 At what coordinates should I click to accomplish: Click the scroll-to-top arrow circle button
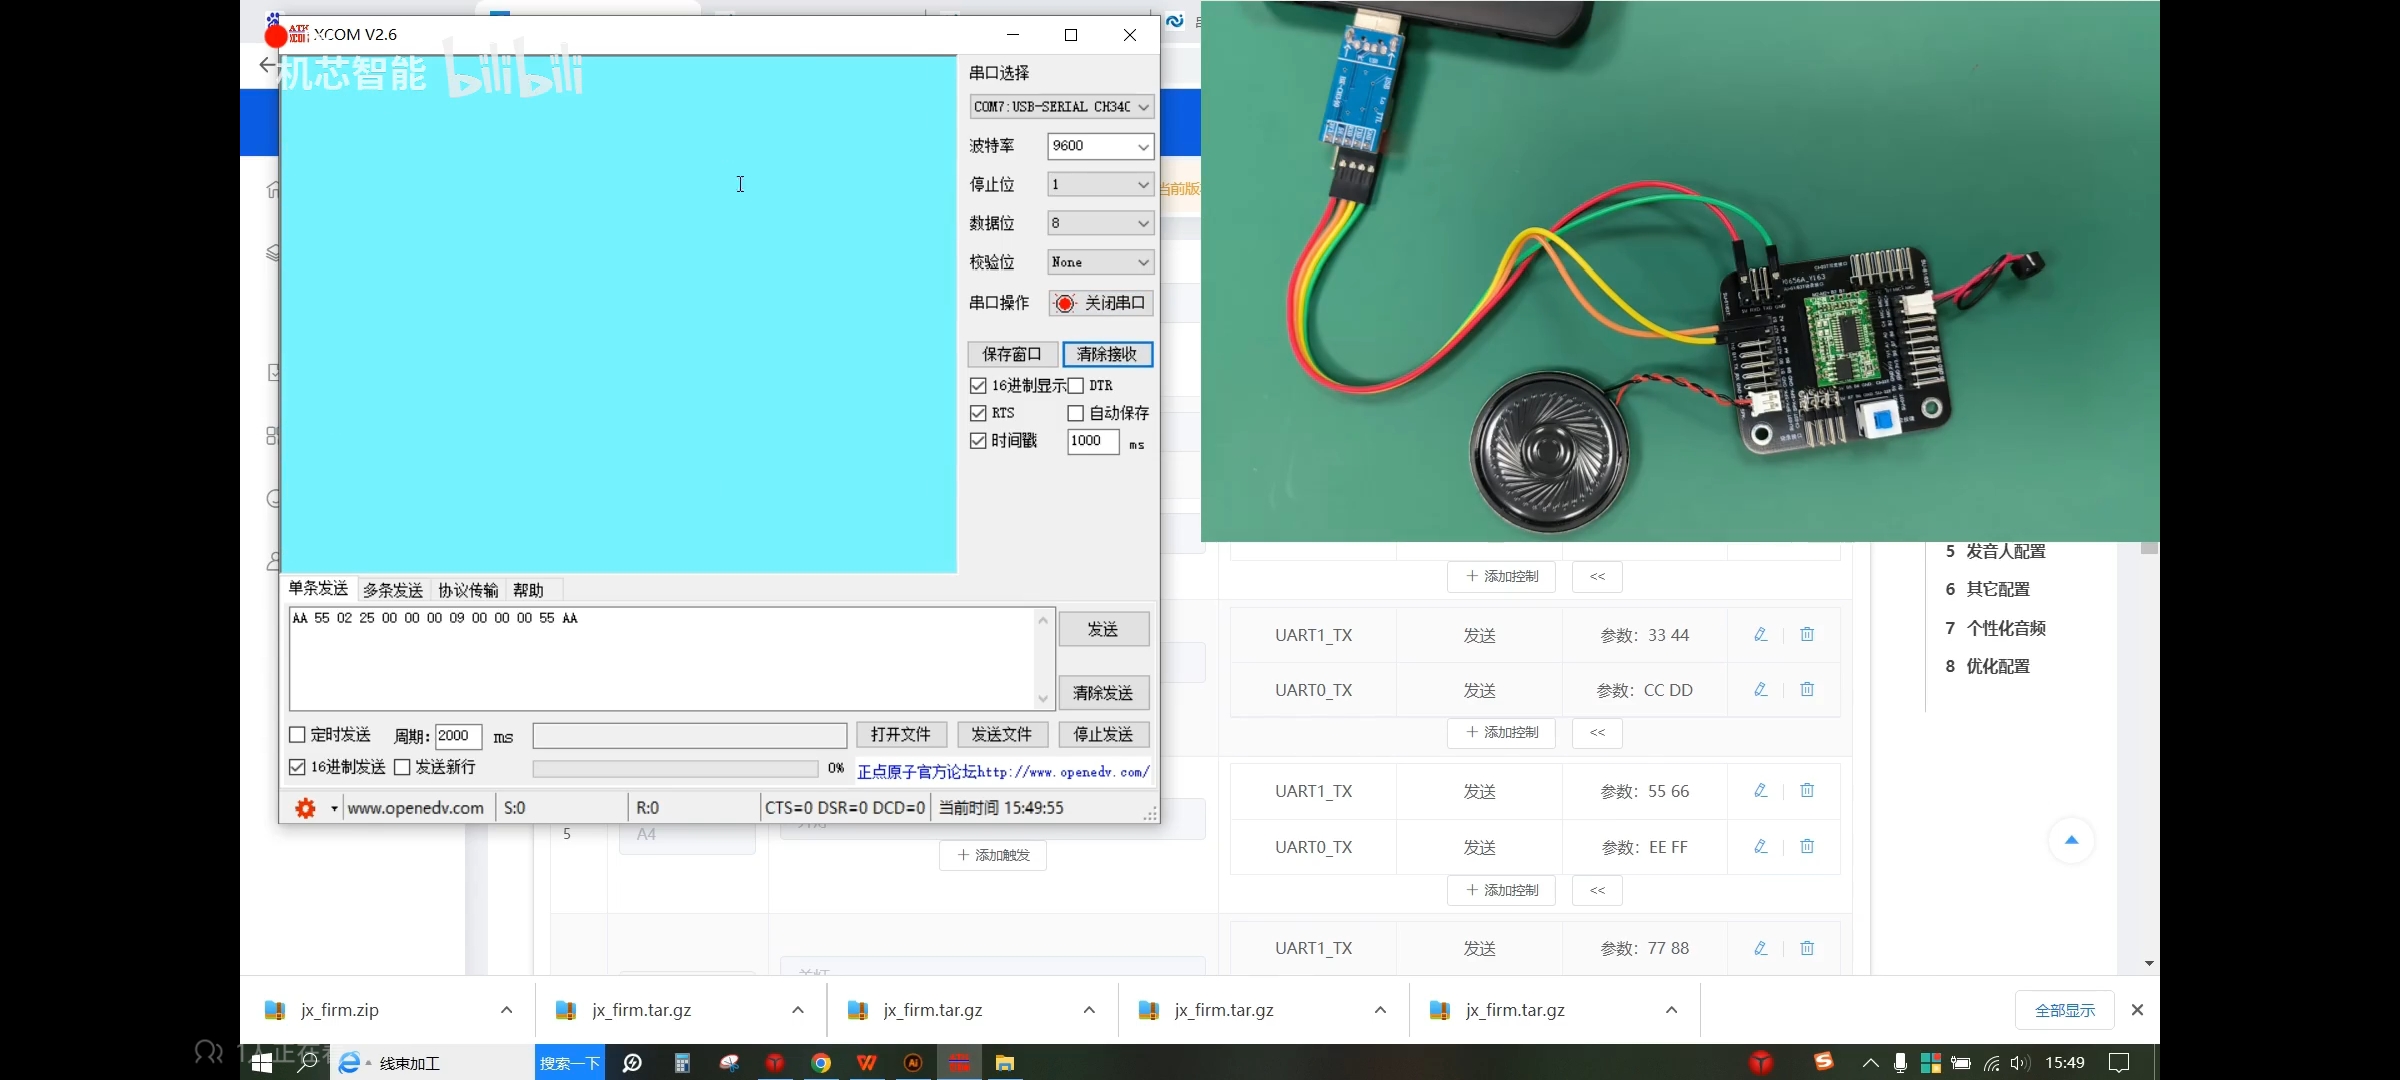[x=2071, y=840]
